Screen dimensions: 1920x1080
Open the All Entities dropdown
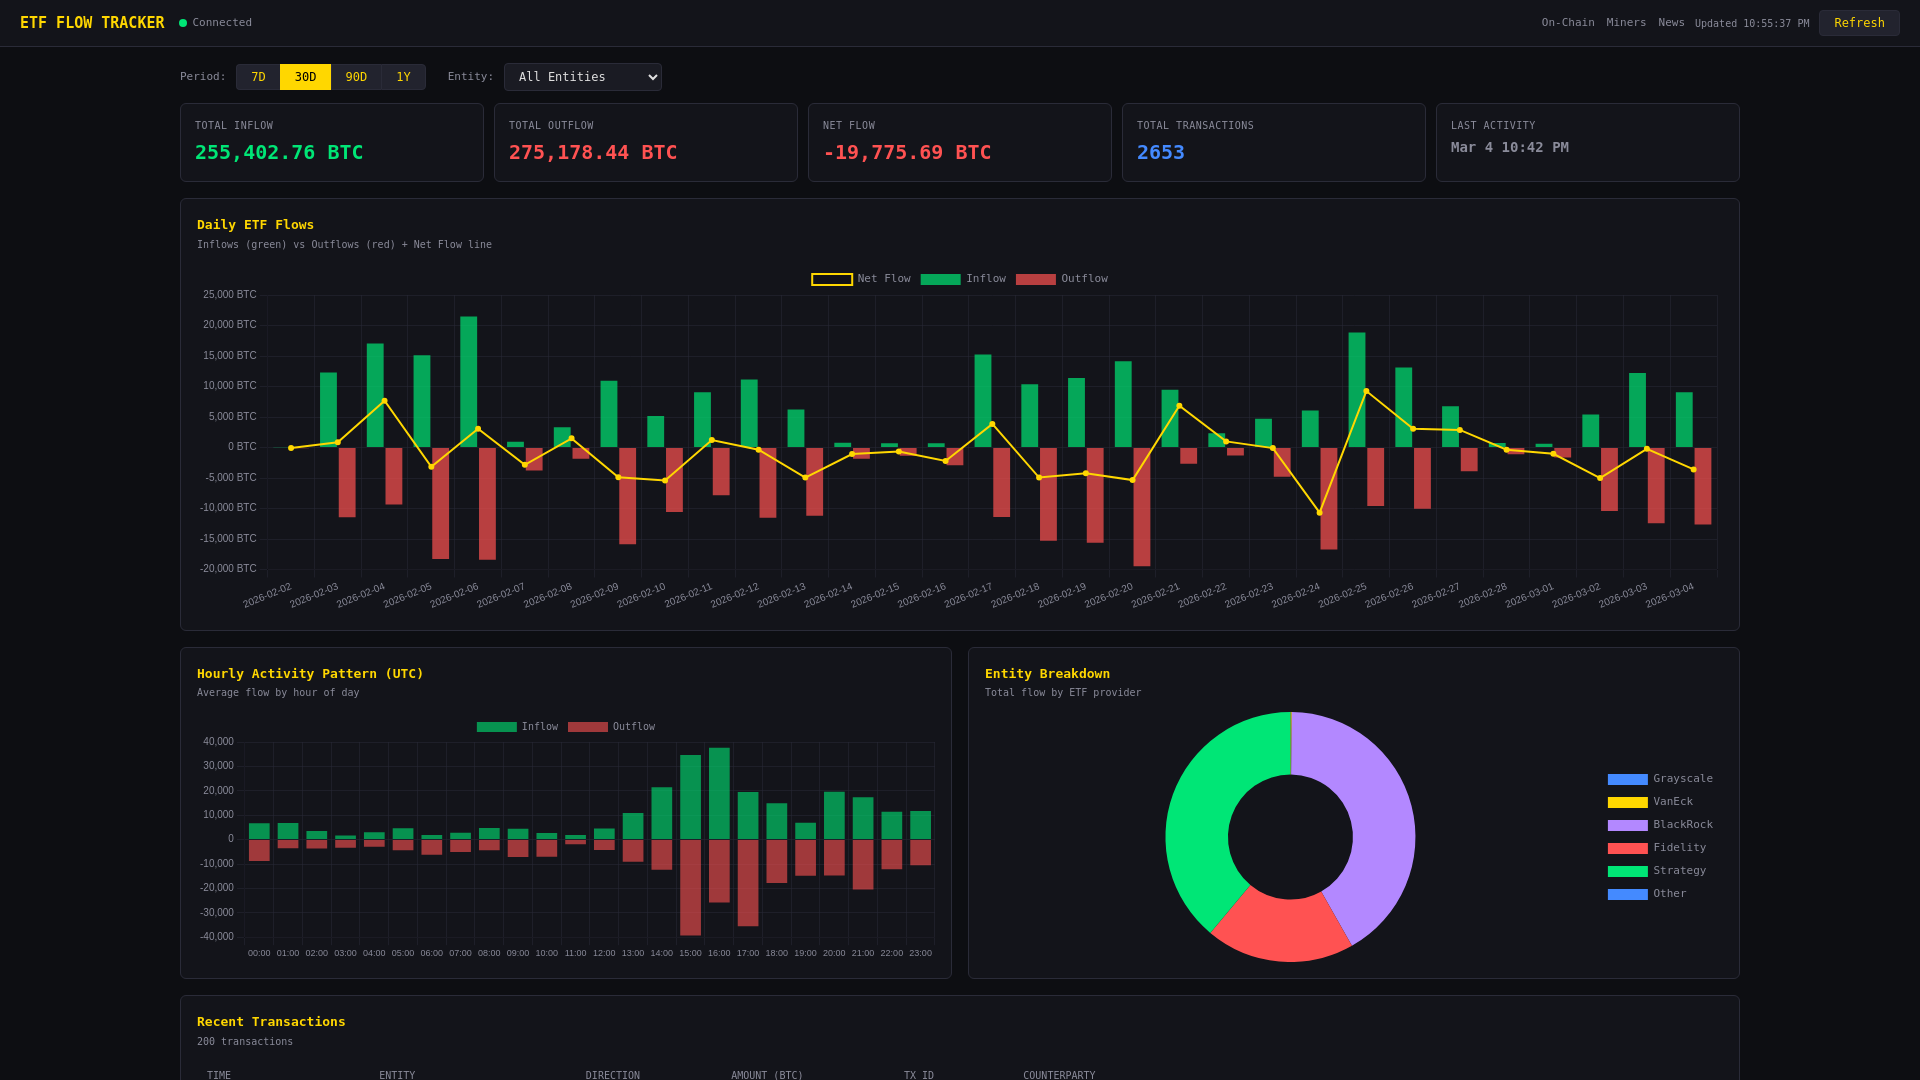point(582,76)
